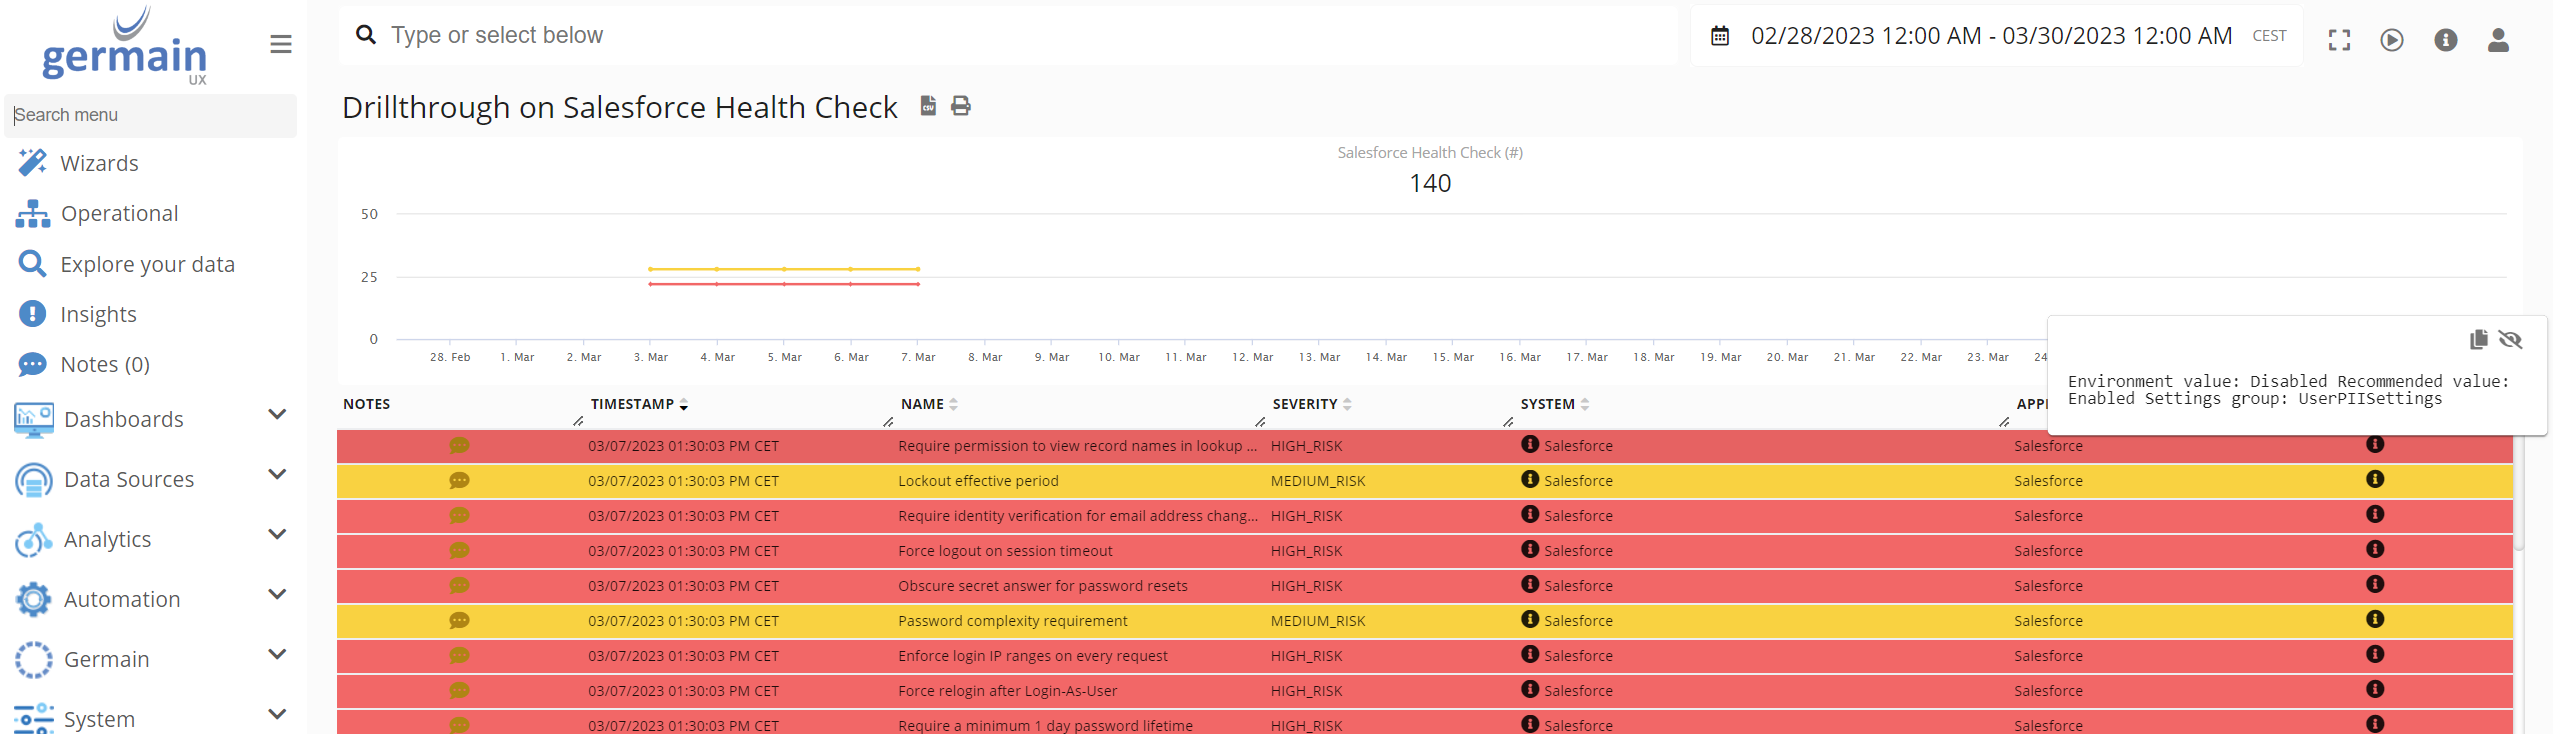
Task: Open the user profile icon
Action: coord(2498,40)
